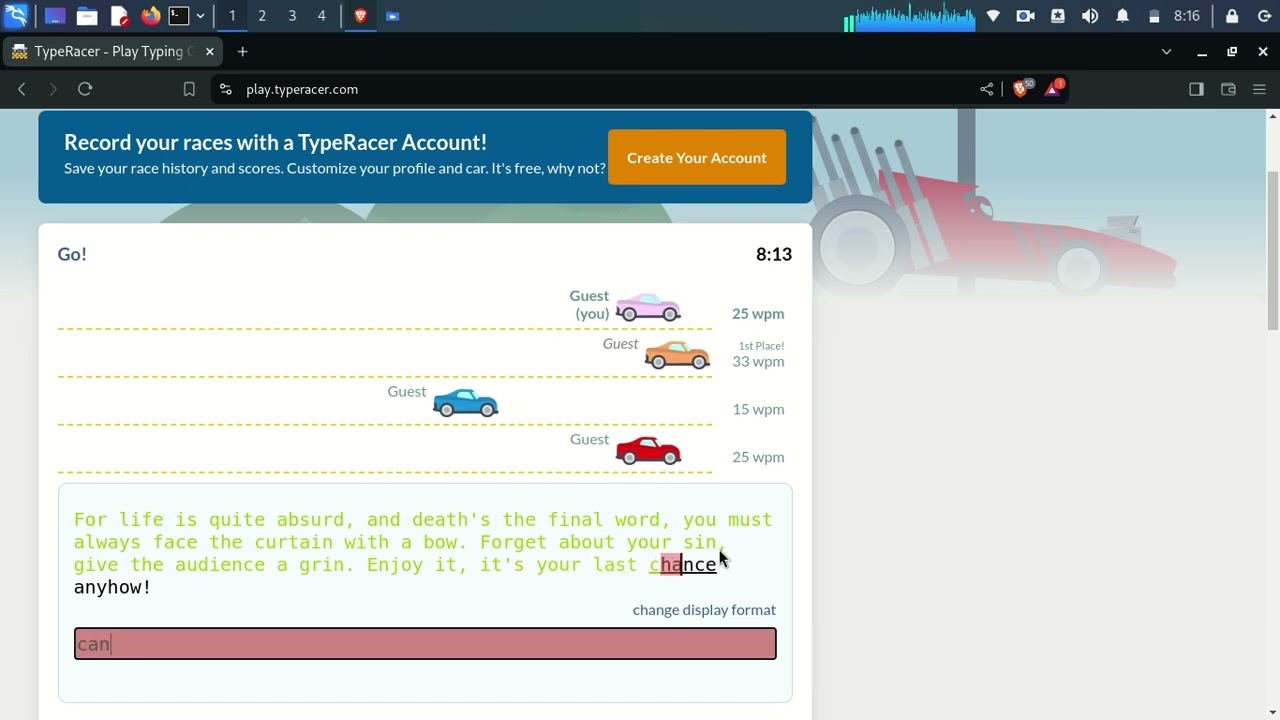Open the Kali Linux applications menu
The image size is (1280, 720).
[16, 16]
